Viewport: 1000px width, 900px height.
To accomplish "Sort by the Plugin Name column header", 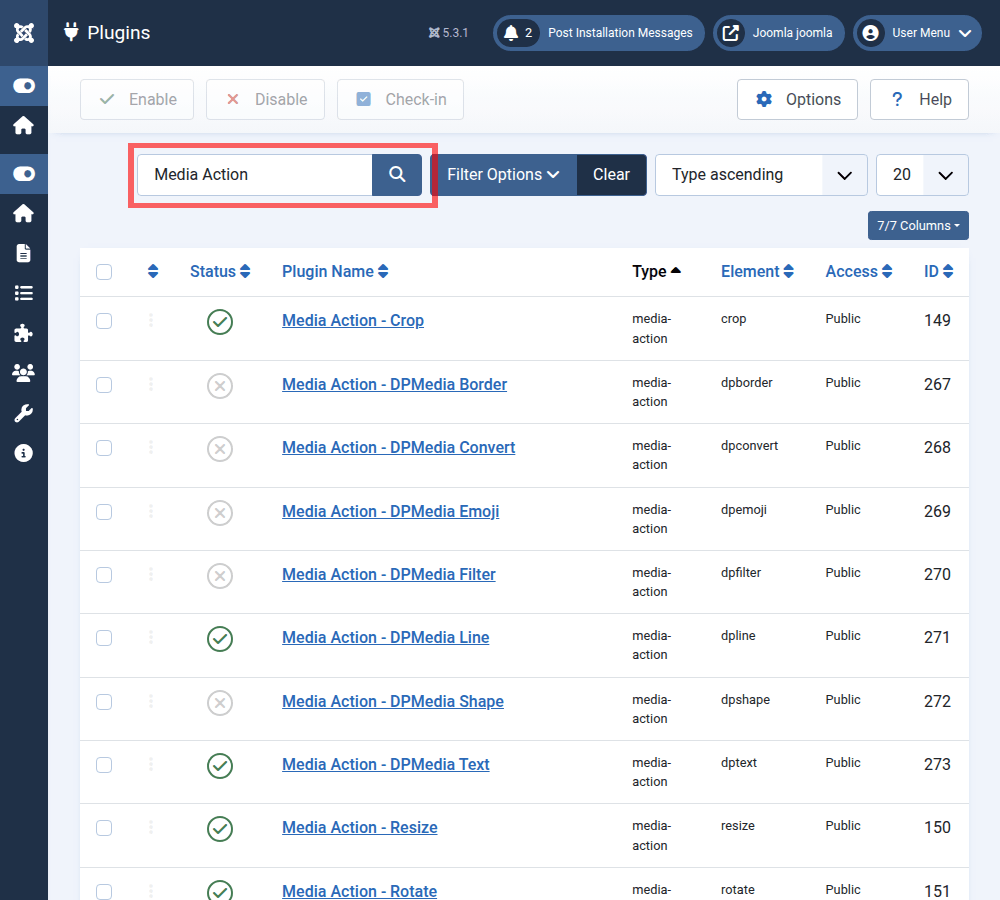I will pyautogui.click(x=334, y=272).
